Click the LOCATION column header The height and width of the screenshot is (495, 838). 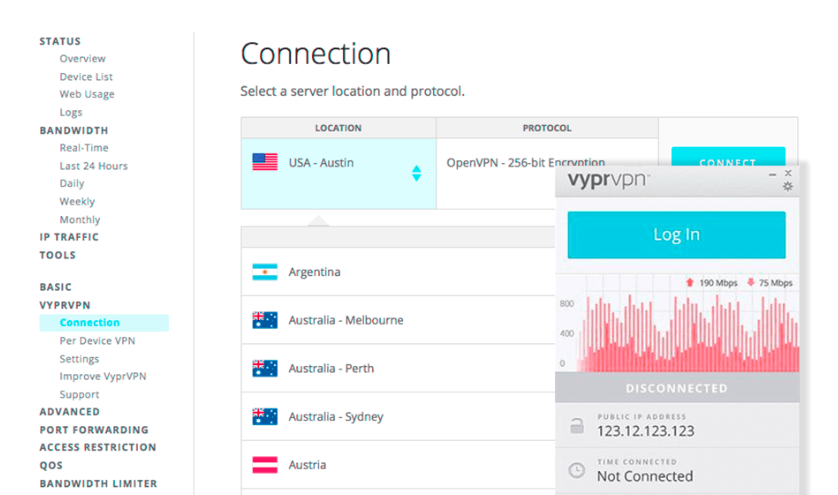pyautogui.click(x=338, y=128)
